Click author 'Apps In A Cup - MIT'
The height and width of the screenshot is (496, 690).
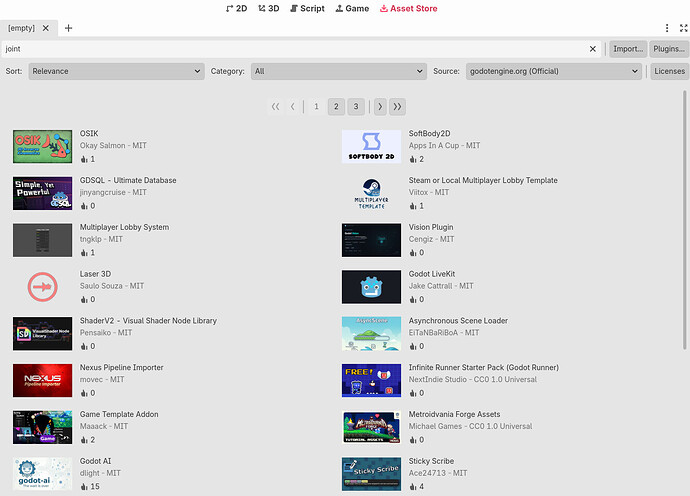(444, 146)
